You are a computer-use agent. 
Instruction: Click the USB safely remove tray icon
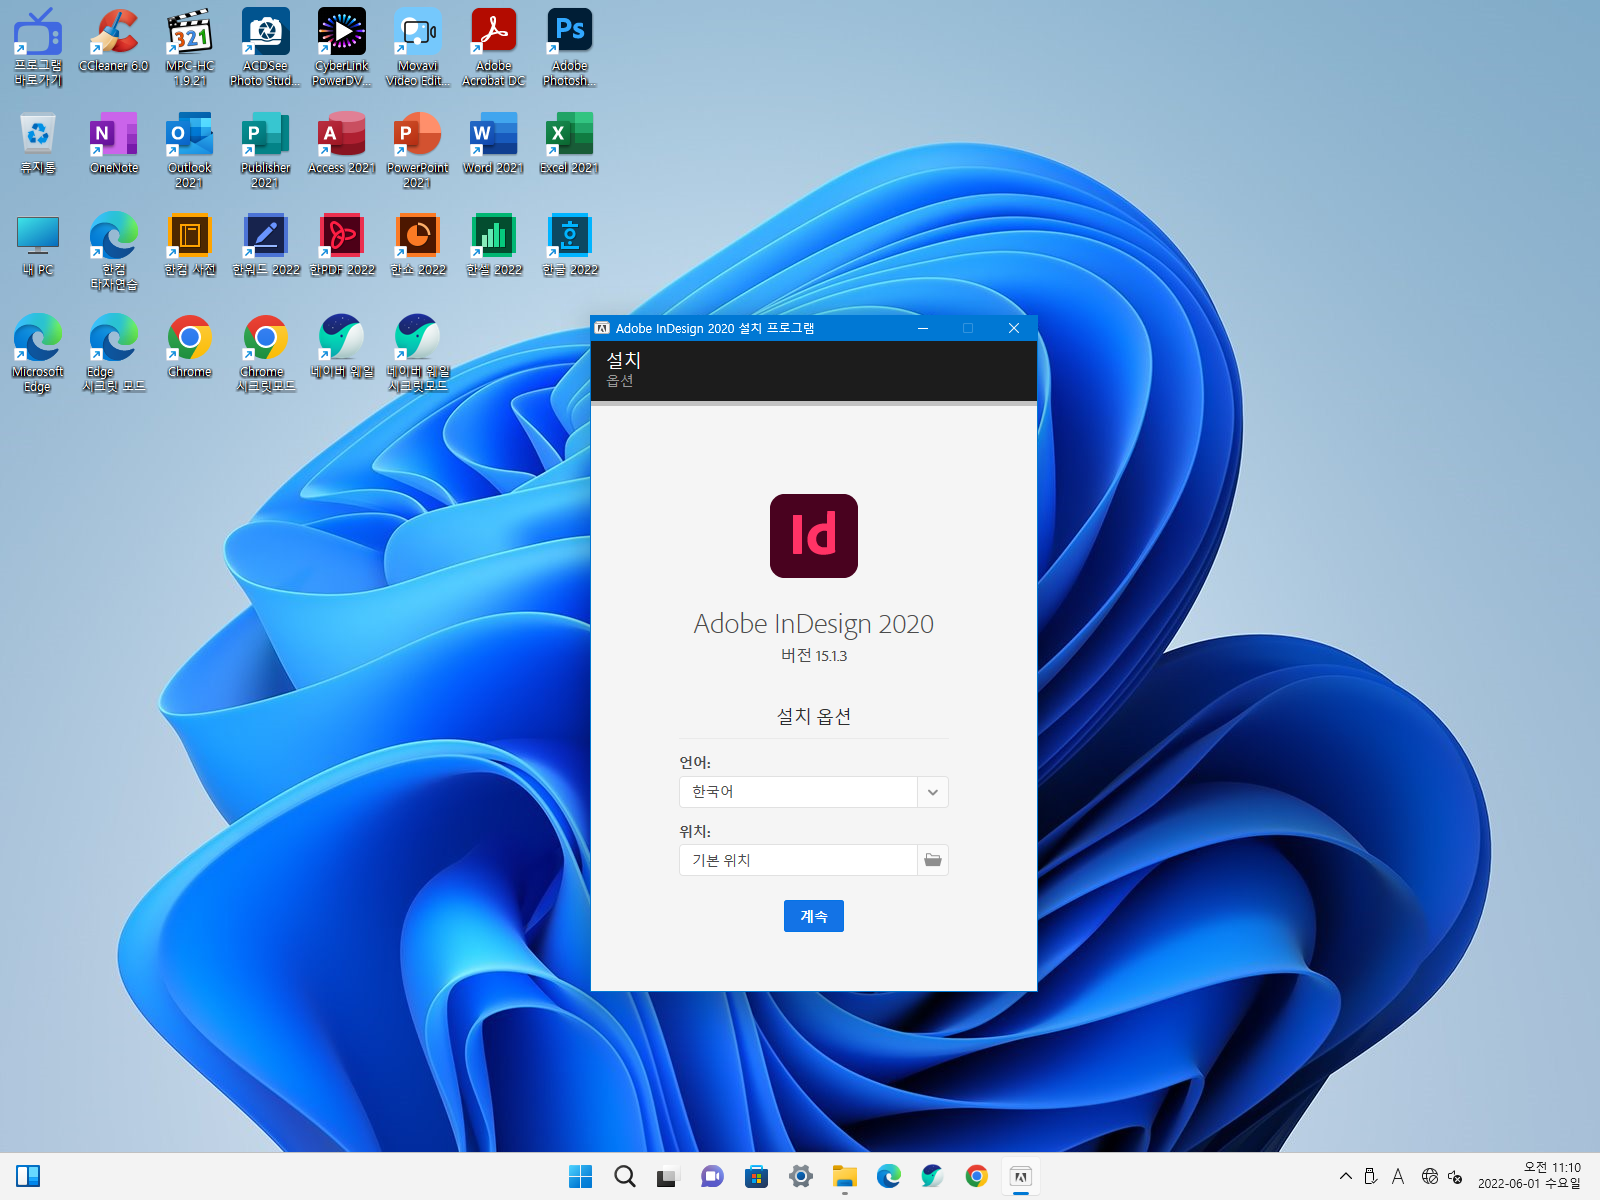(x=1371, y=1177)
